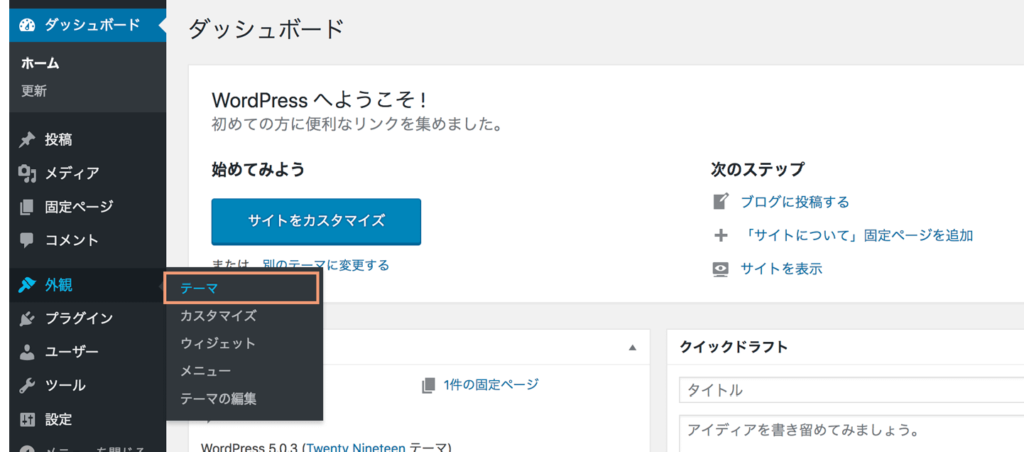Click the サイトをカスタマイズ button
1024x452 pixels.
point(316,221)
